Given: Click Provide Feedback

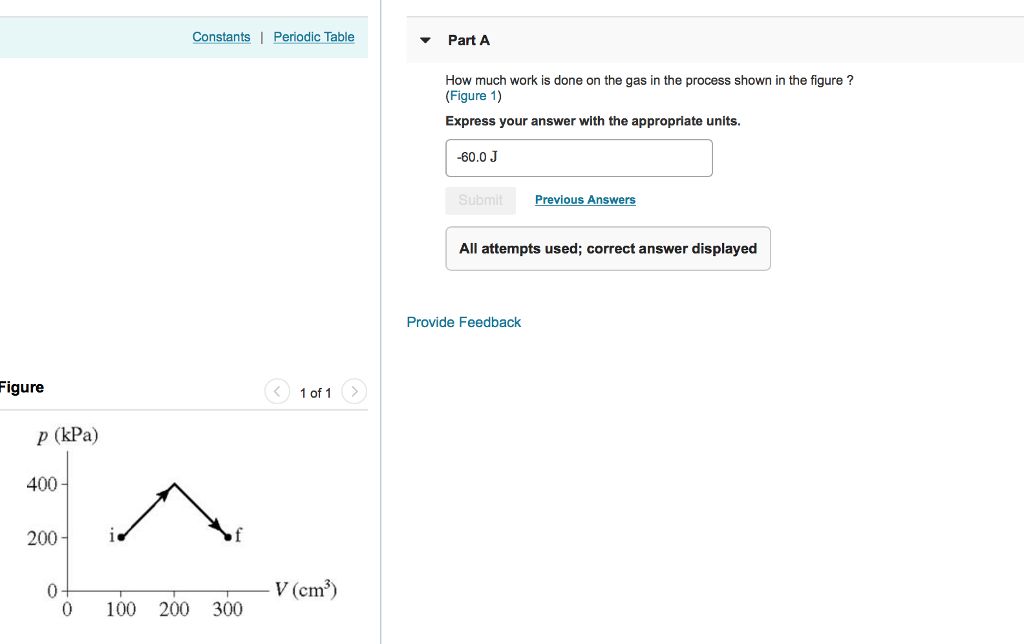Looking at the screenshot, I should [463, 322].
